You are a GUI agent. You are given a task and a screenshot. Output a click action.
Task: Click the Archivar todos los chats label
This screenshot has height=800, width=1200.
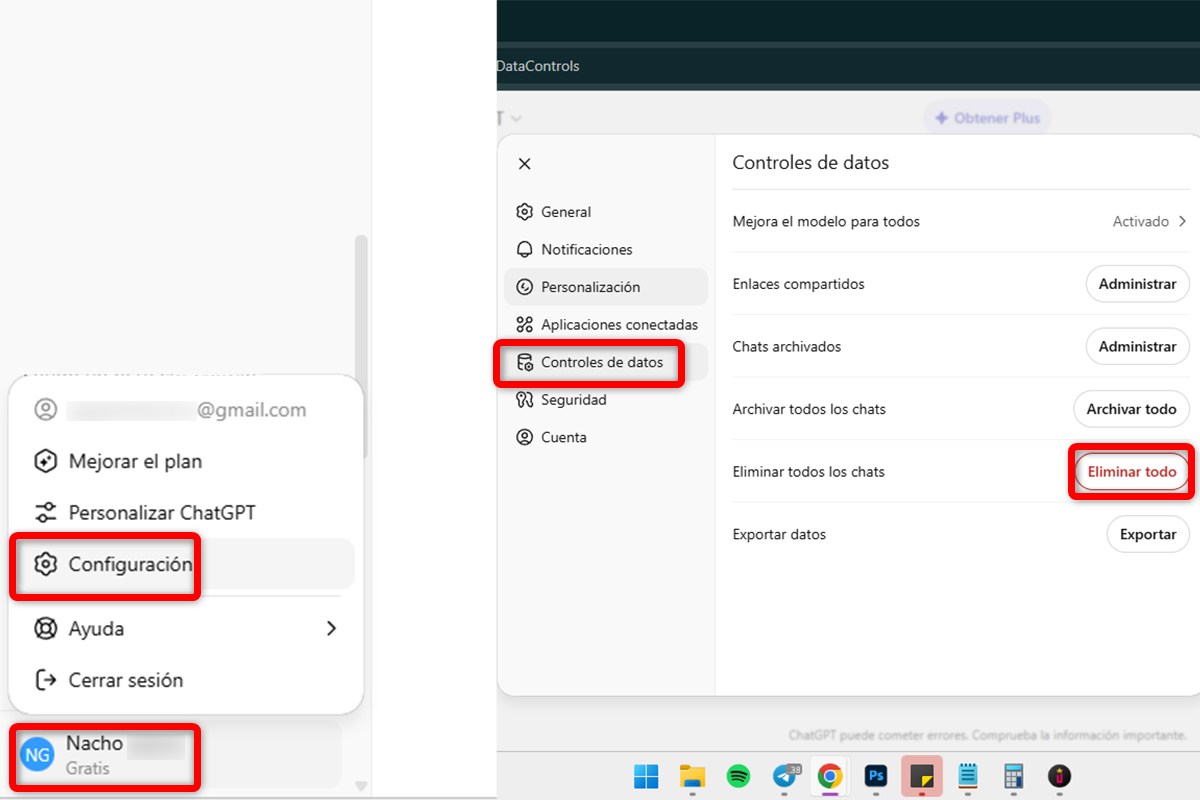click(809, 409)
